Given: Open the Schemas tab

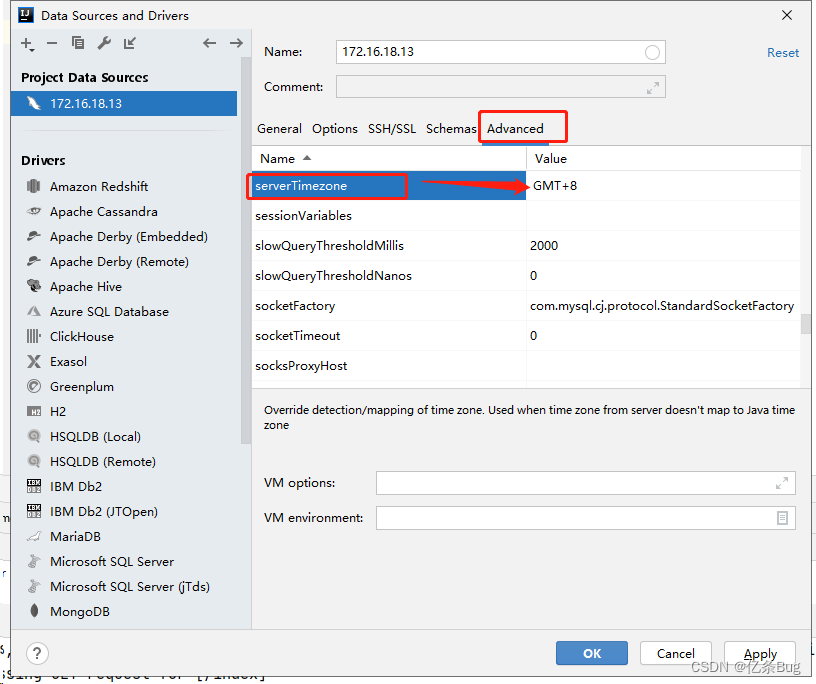Looking at the screenshot, I should (x=450, y=128).
